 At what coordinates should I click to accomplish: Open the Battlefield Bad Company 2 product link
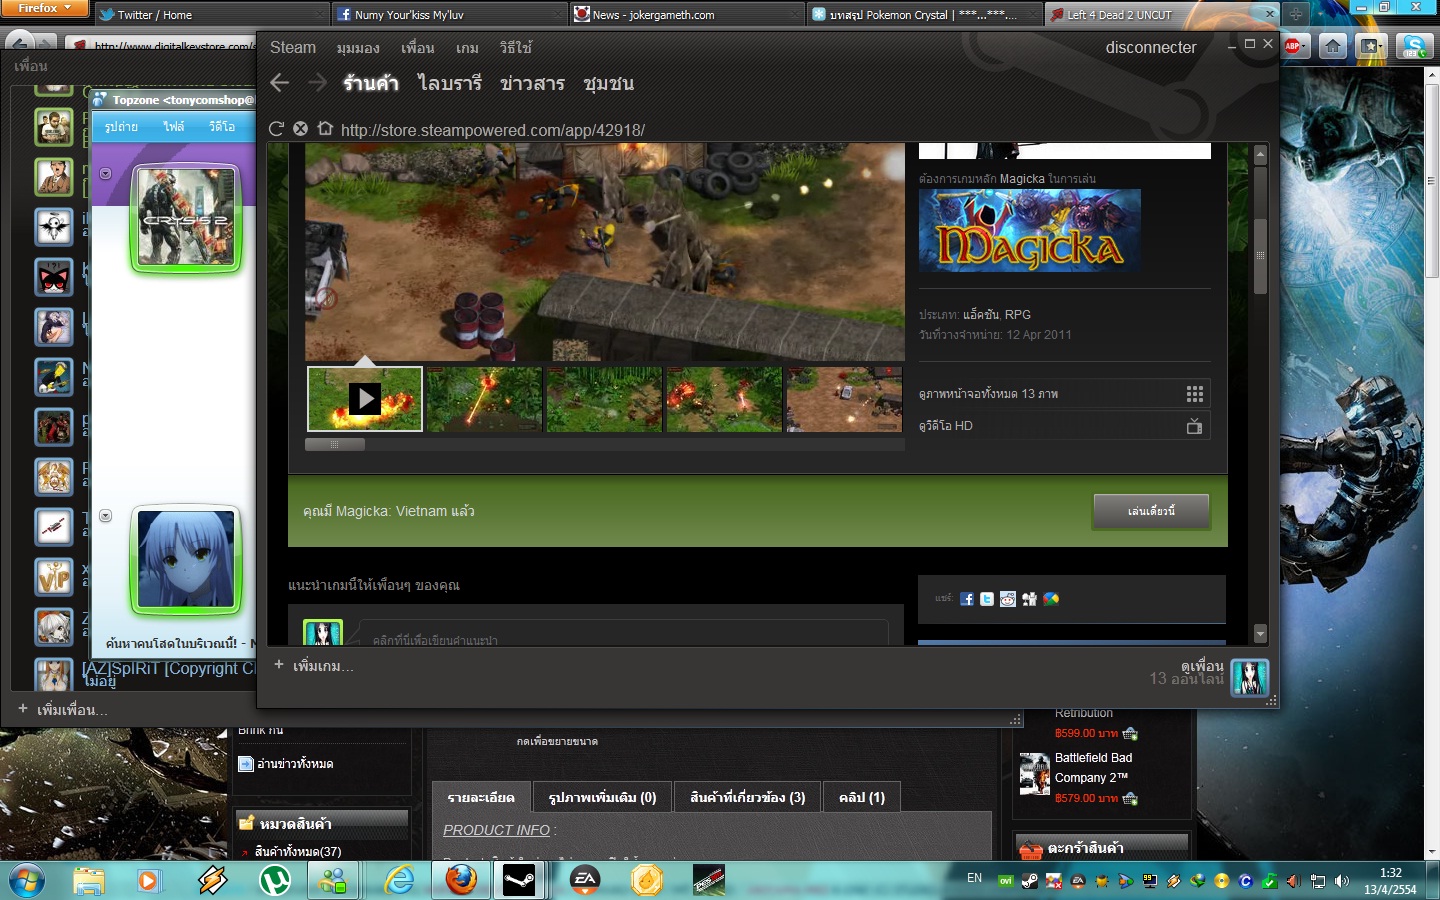[x=1094, y=768]
